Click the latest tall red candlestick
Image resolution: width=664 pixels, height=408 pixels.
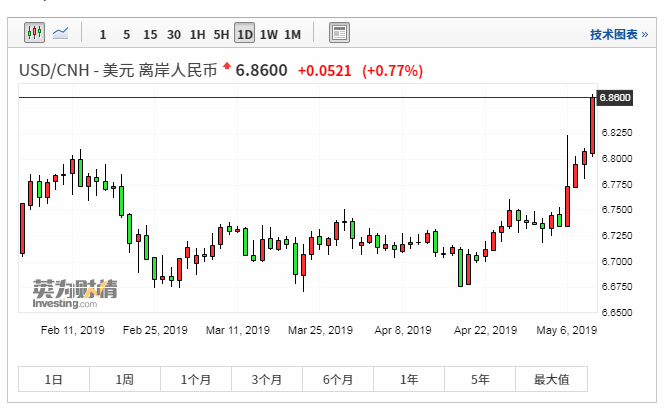pyautogui.click(x=592, y=125)
